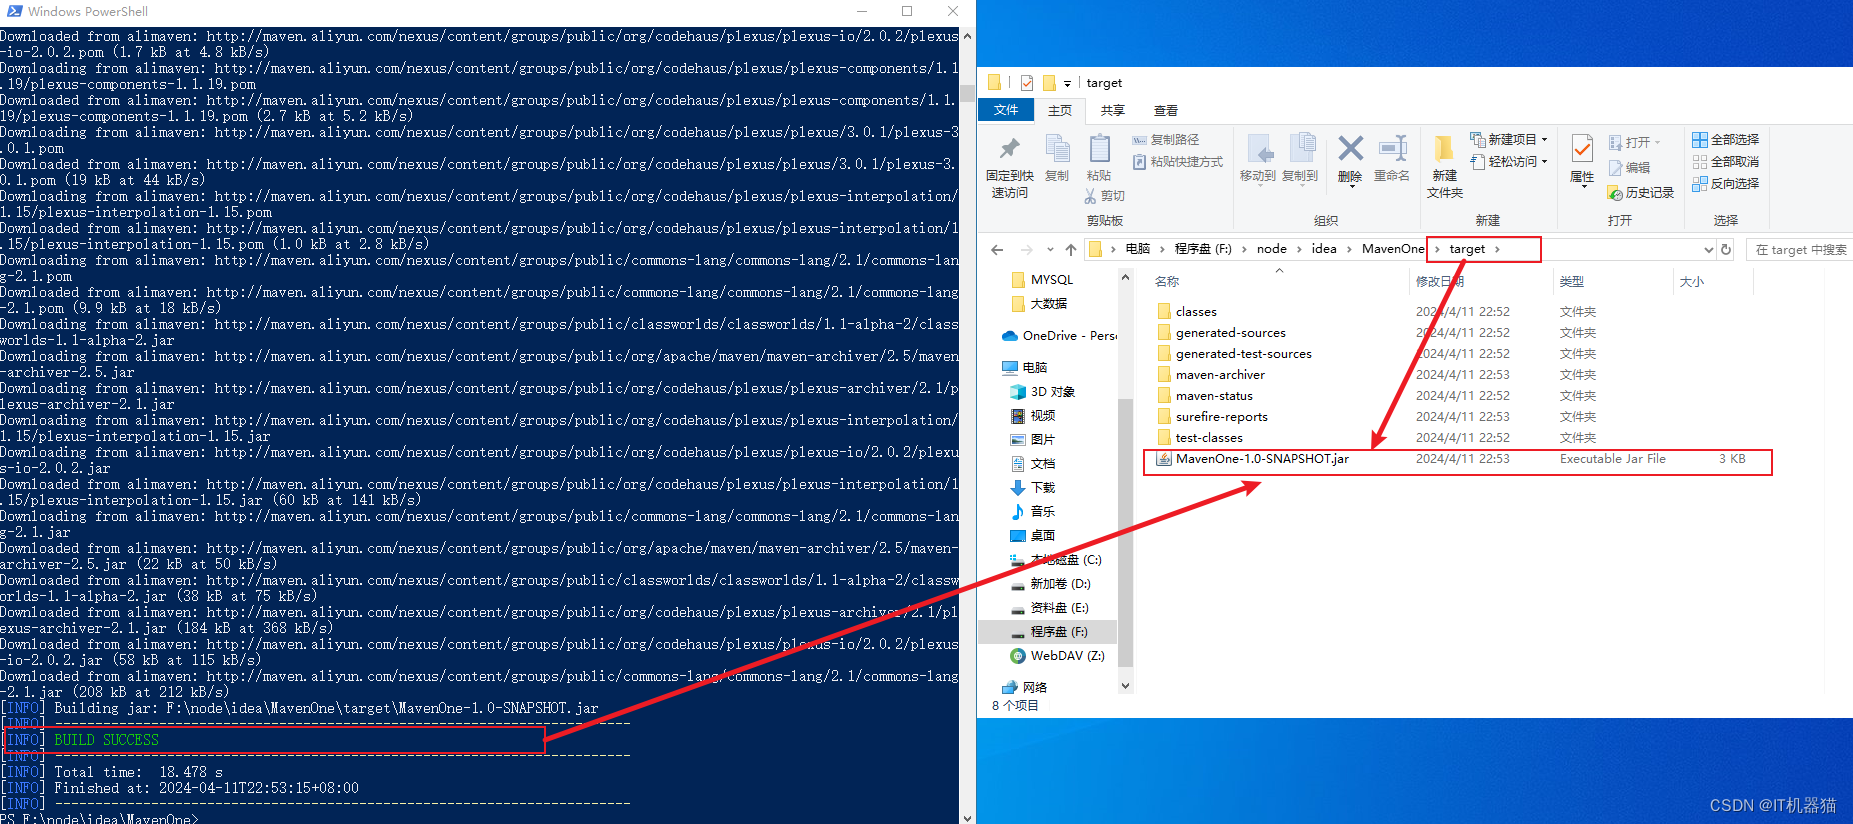Select OneDrive in navigation pane

pos(1059,336)
